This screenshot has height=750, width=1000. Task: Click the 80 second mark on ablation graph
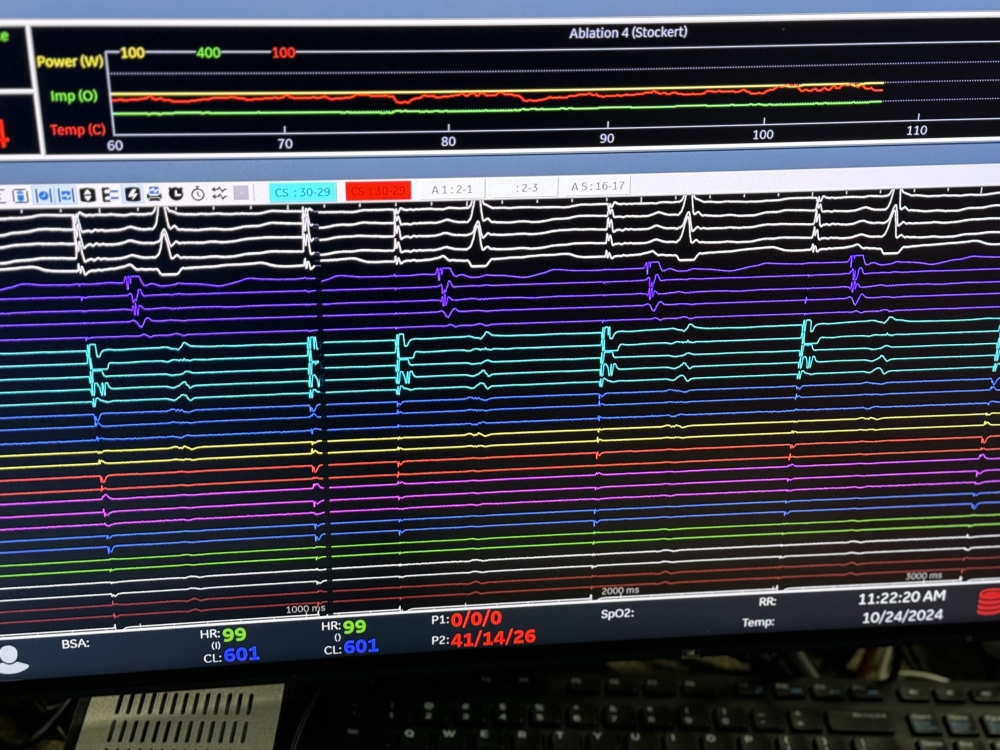[x=448, y=141]
